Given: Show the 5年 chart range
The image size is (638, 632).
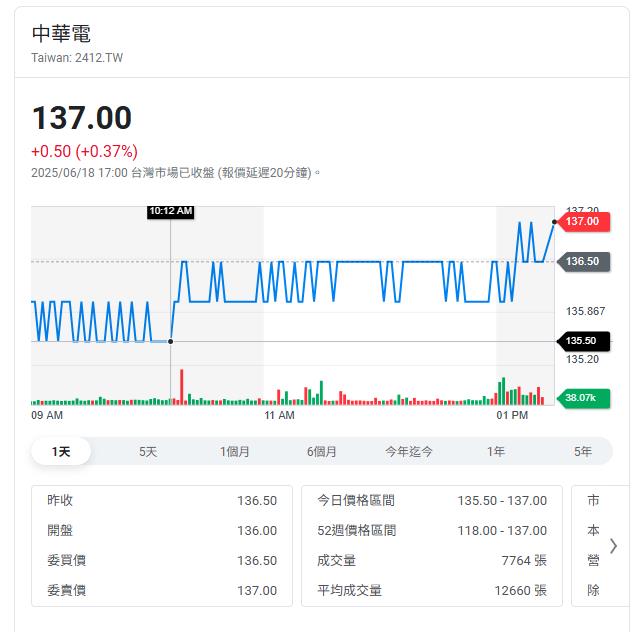Looking at the screenshot, I should pyautogui.click(x=583, y=451).
